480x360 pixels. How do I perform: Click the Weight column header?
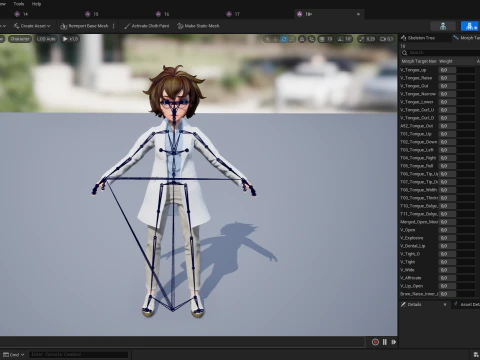(x=446, y=61)
